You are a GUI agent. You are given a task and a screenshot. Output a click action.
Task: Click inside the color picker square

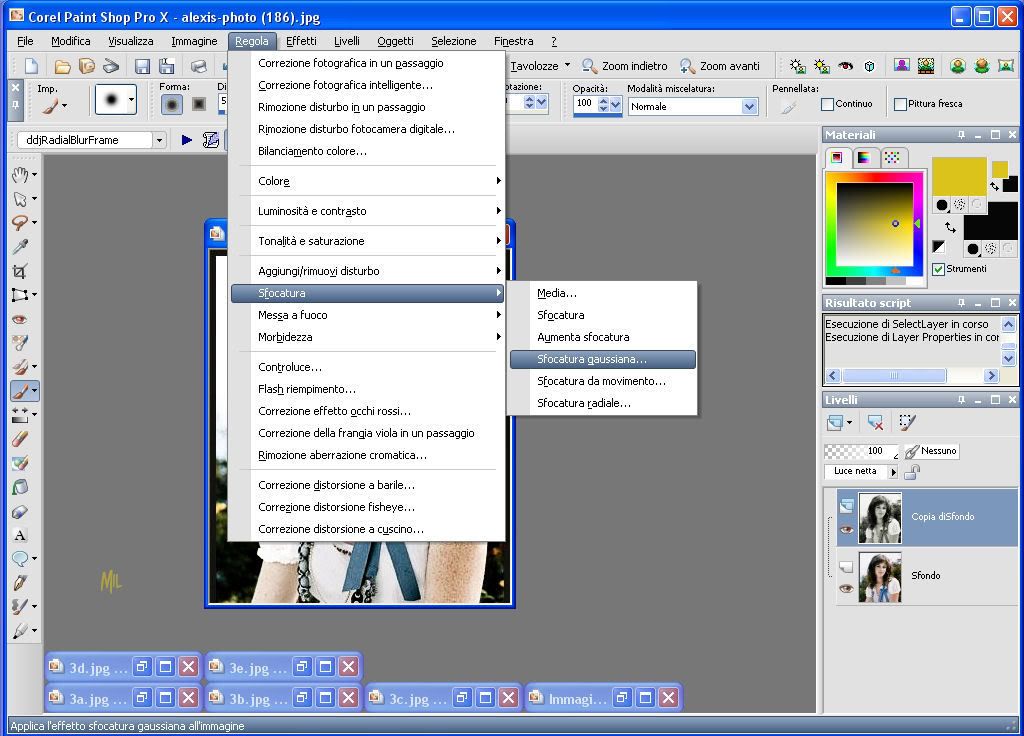874,224
